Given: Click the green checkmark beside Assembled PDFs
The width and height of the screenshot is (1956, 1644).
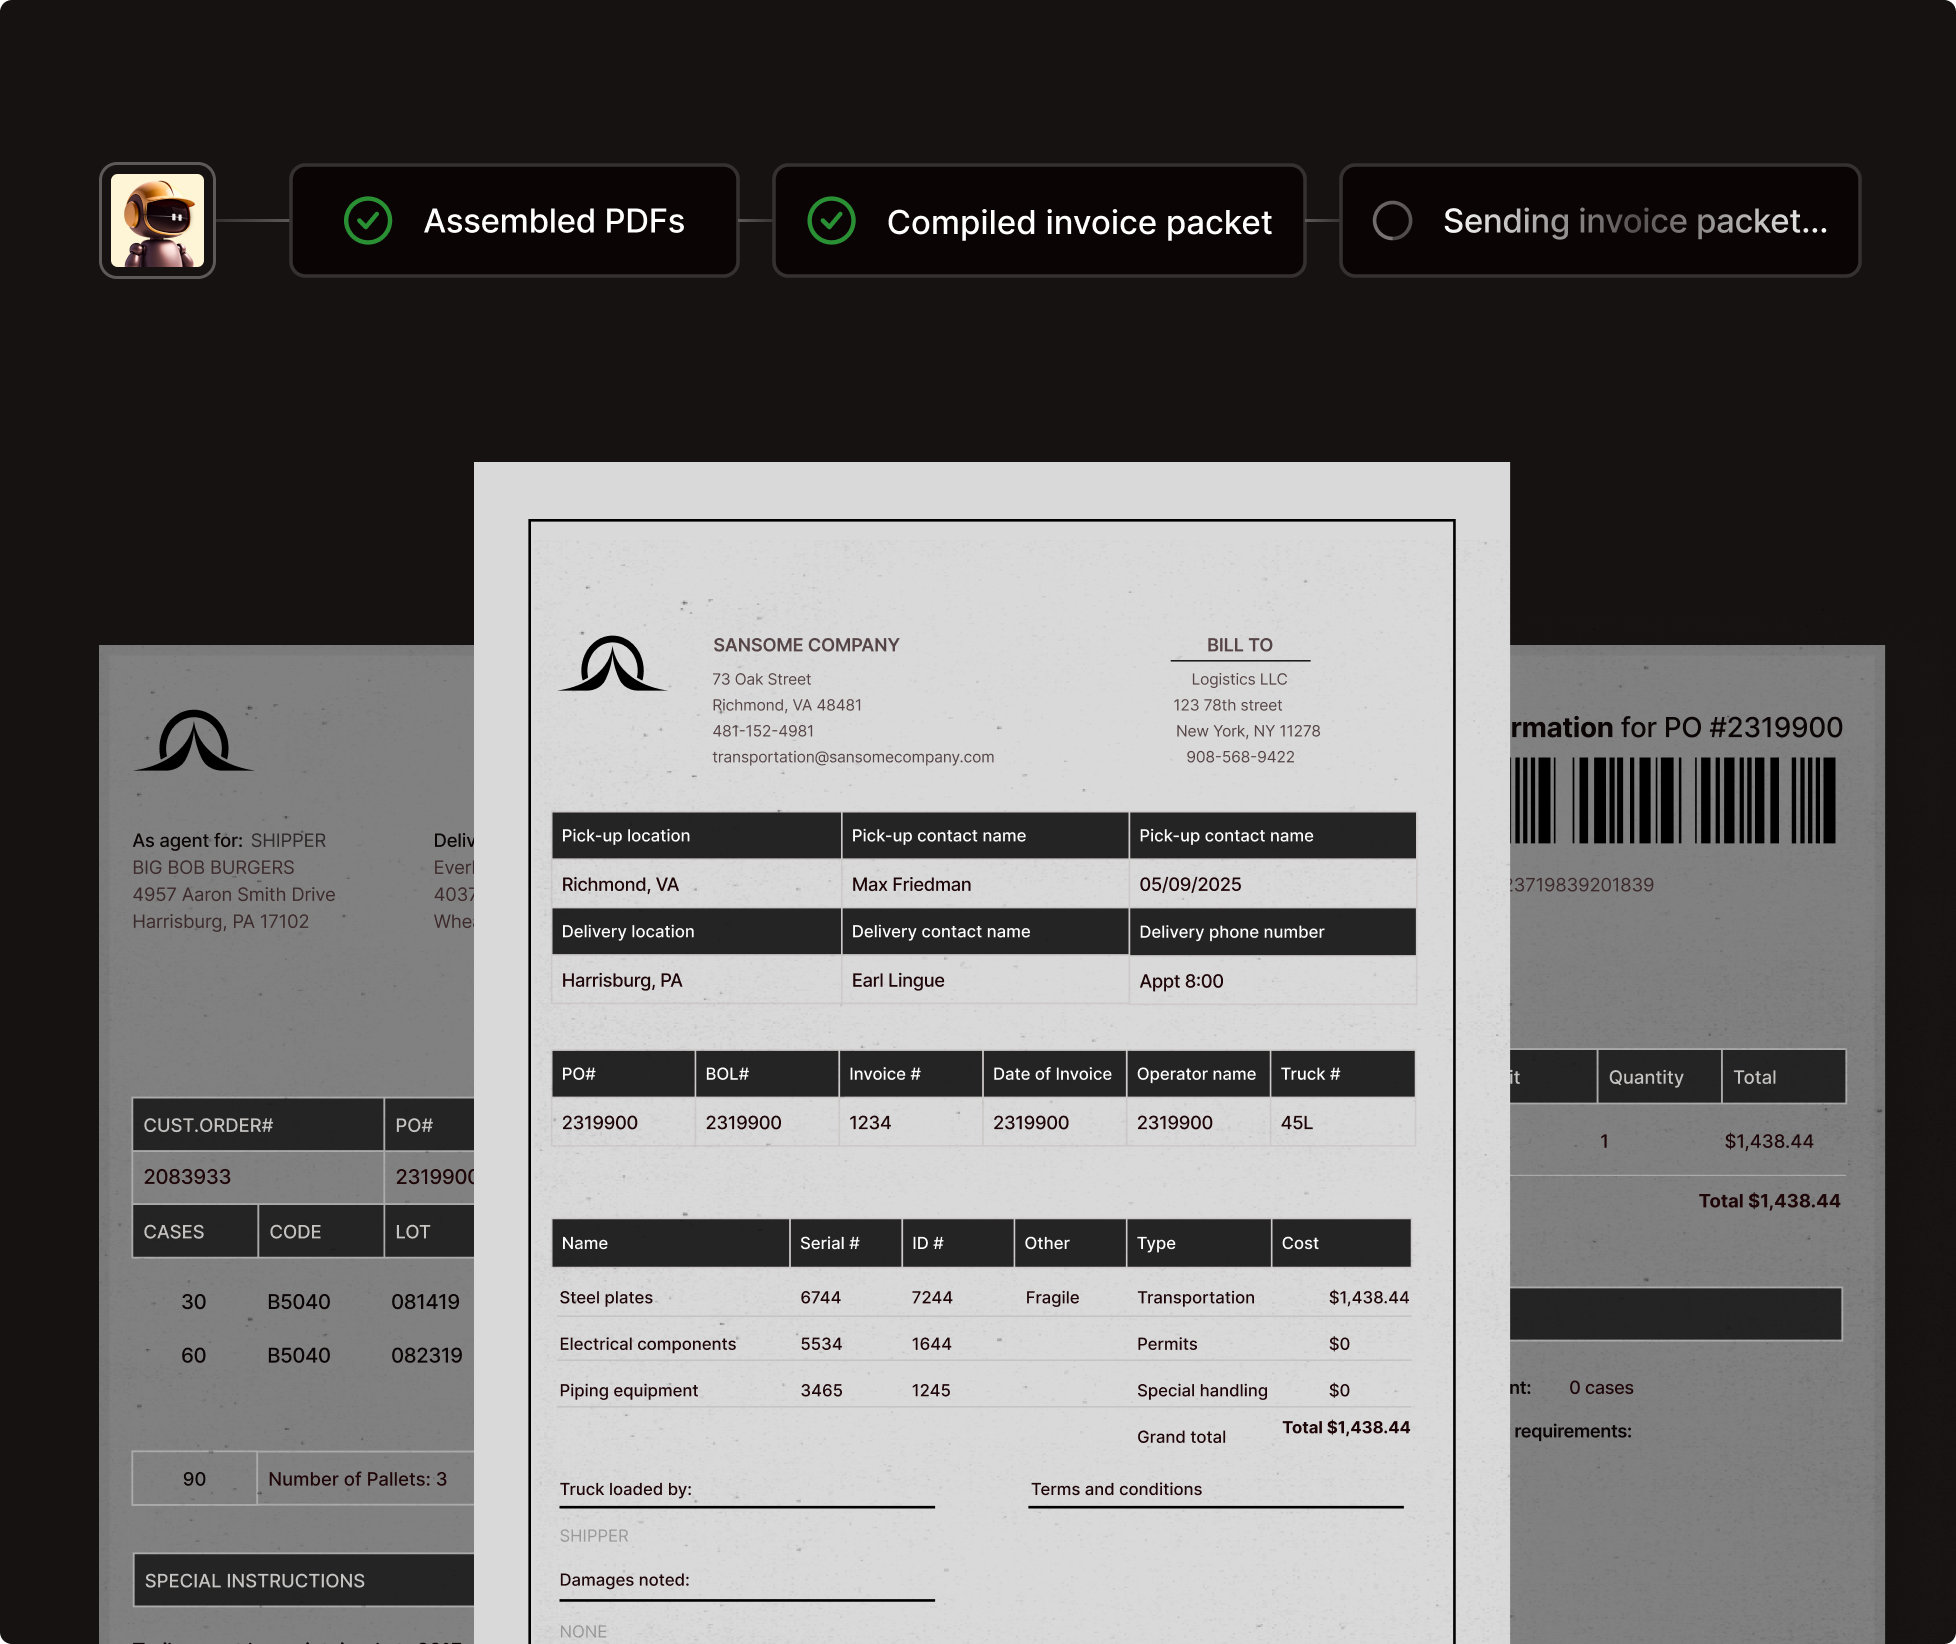Looking at the screenshot, I should (x=368, y=221).
